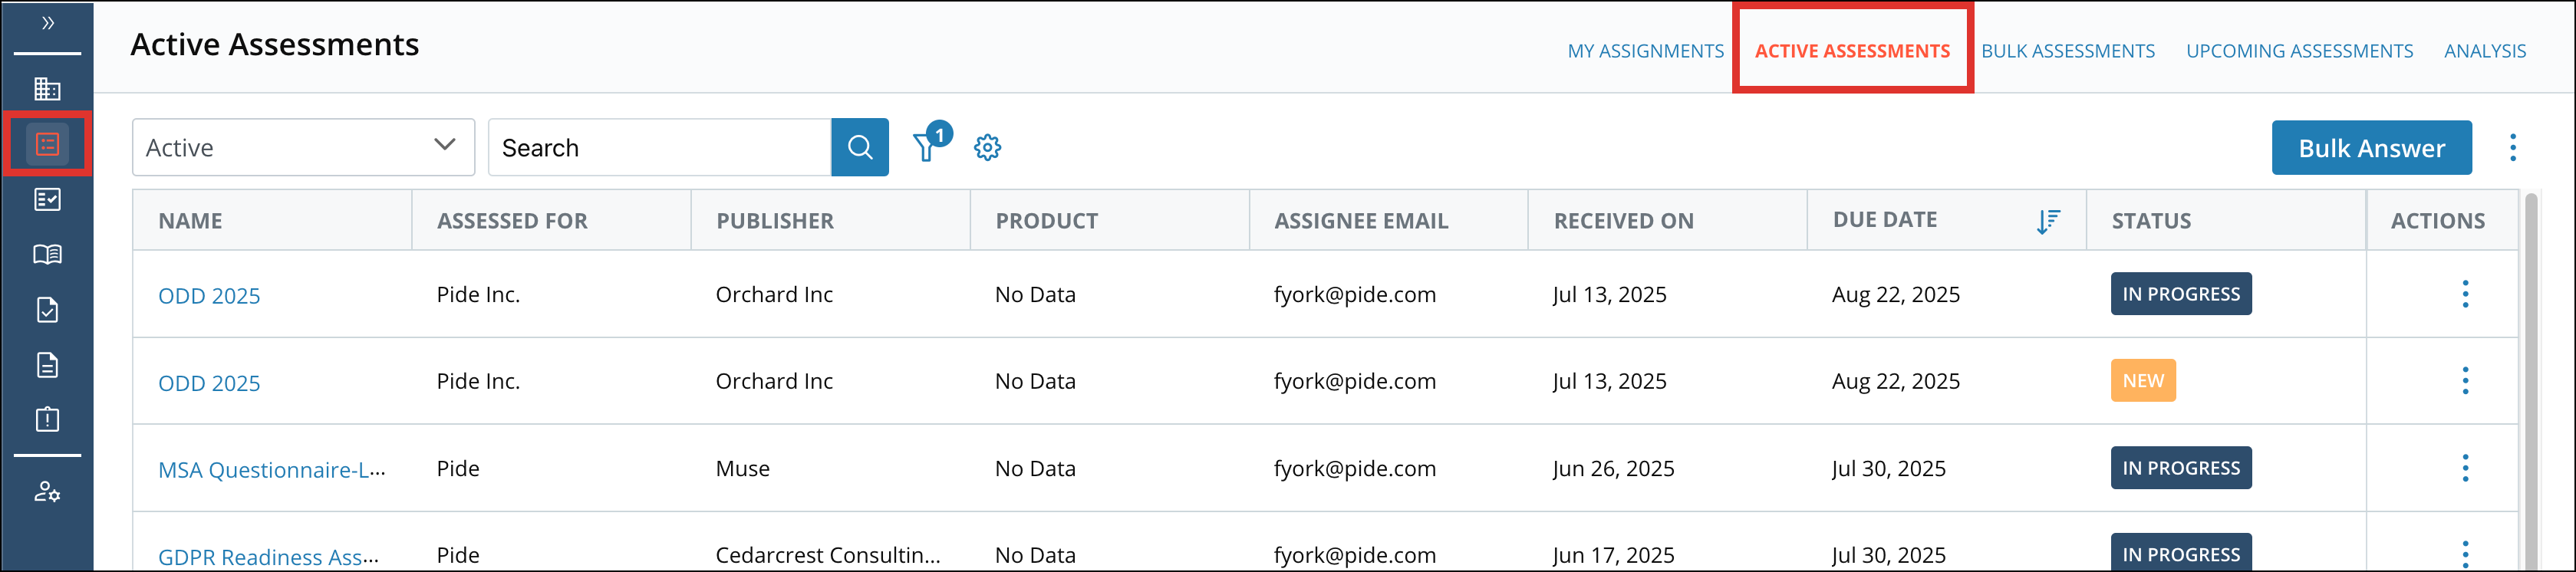Click Cedarcrest Consultin... publisher cell
The height and width of the screenshot is (572, 2576).
click(x=828, y=555)
